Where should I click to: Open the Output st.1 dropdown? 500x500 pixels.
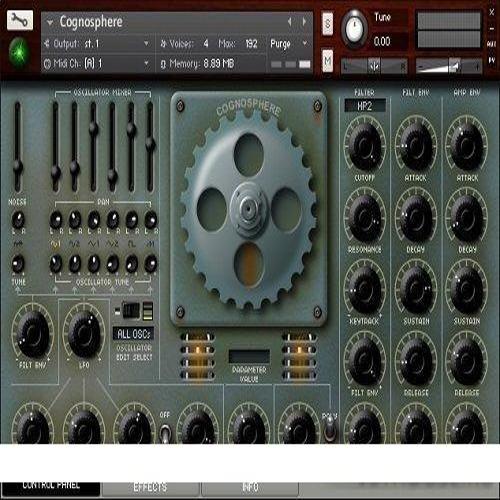pyautogui.click(x=97, y=44)
